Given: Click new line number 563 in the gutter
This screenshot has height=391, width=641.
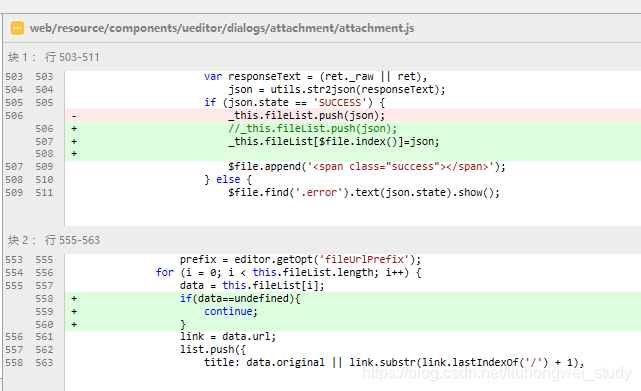Looking at the screenshot, I should coord(44,363).
